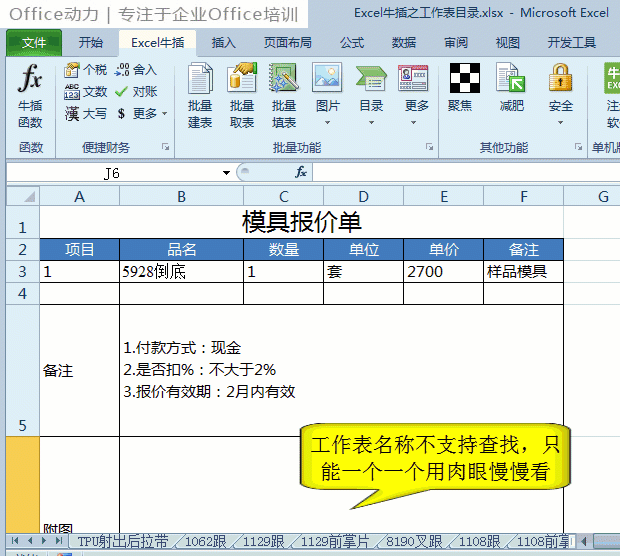Click the Name Box showing J6
This screenshot has height=556, width=620.
coord(112,173)
